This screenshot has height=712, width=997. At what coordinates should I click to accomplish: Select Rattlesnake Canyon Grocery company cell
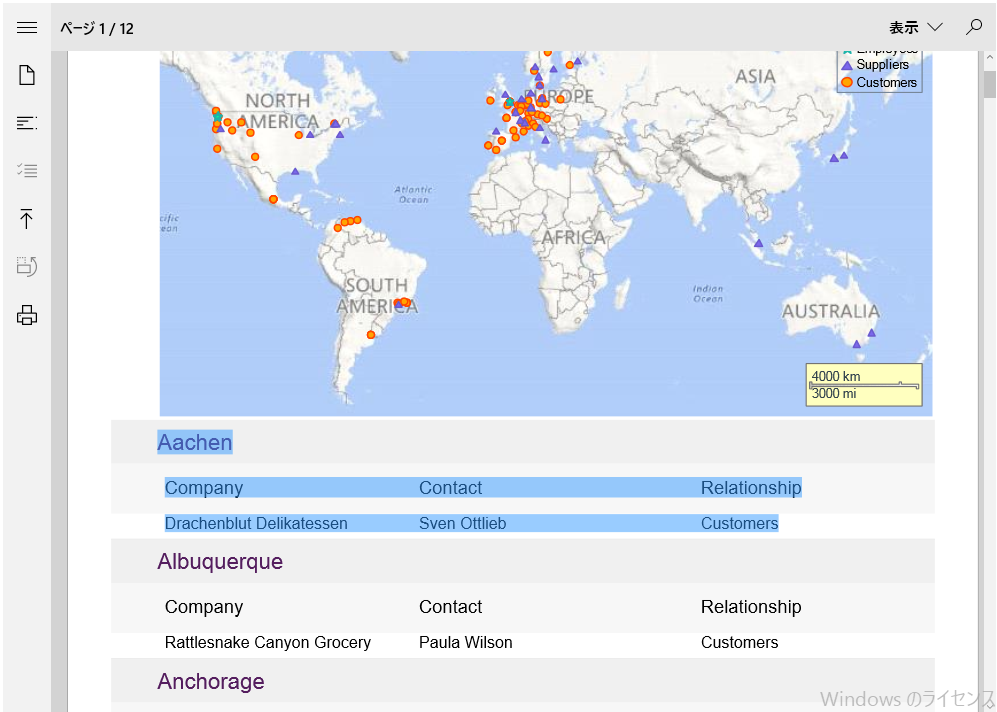click(x=268, y=643)
